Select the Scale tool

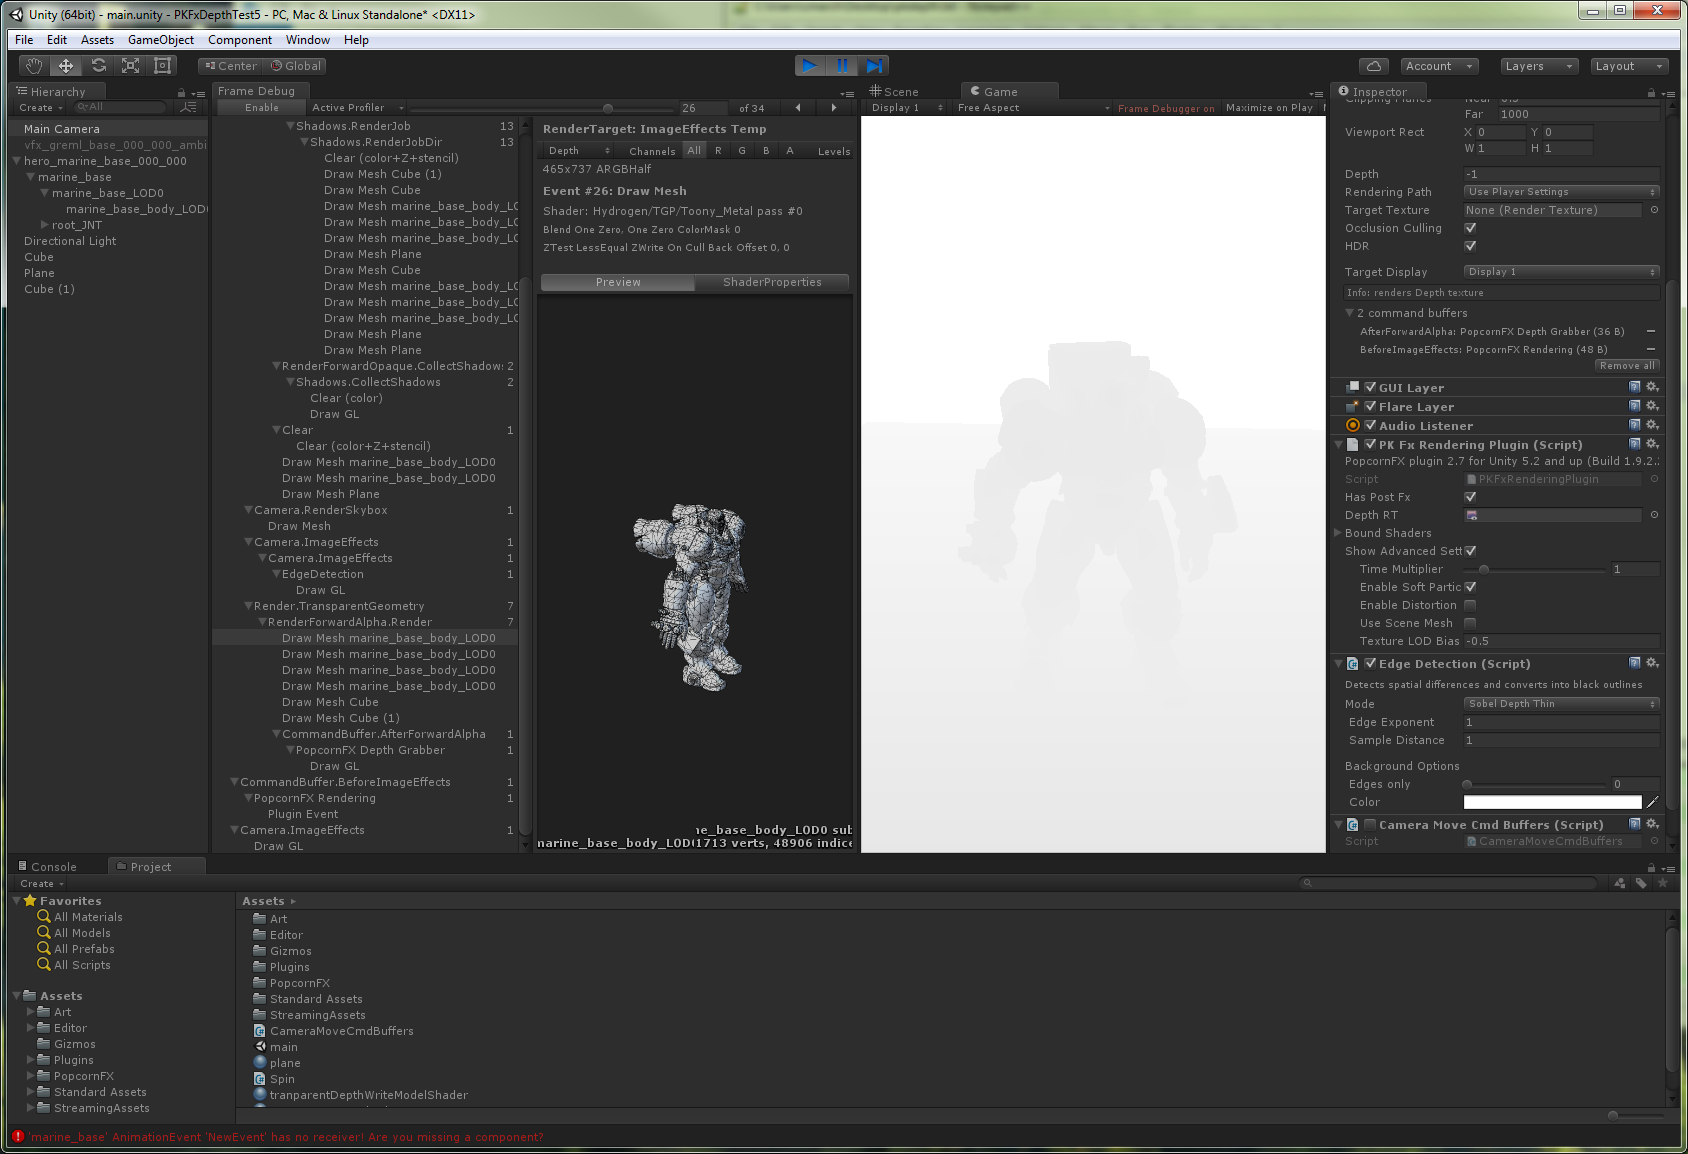(x=130, y=65)
